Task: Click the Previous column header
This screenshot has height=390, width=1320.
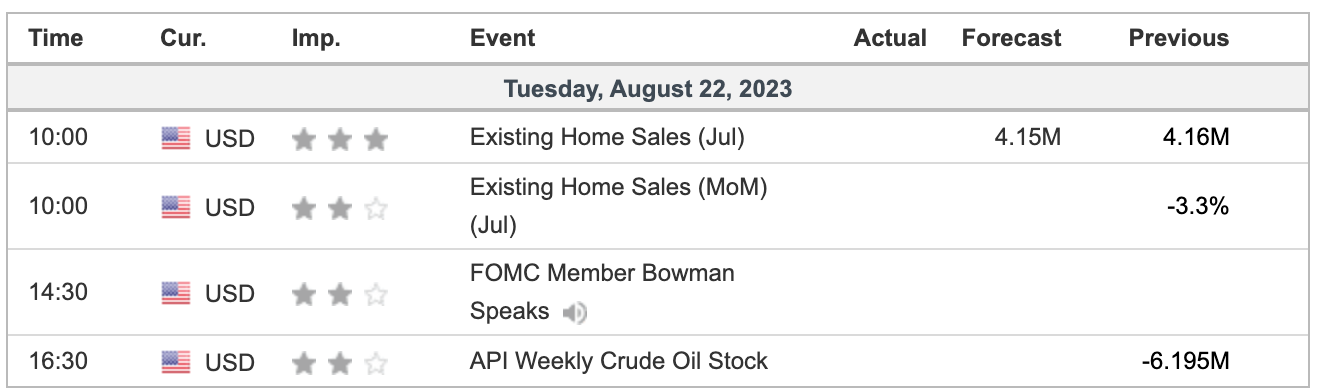Action: click(1179, 38)
